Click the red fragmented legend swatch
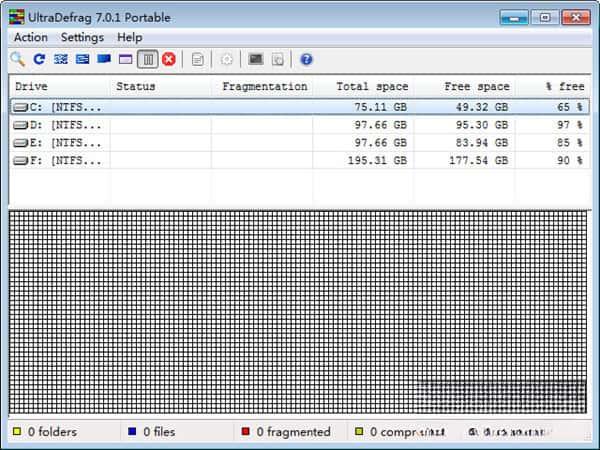This screenshot has width=600, height=450. pyautogui.click(x=246, y=432)
